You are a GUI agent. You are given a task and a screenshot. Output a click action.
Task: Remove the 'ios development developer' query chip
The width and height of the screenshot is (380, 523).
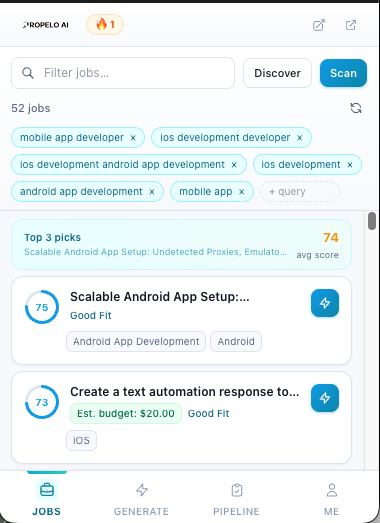coord(300,138)
